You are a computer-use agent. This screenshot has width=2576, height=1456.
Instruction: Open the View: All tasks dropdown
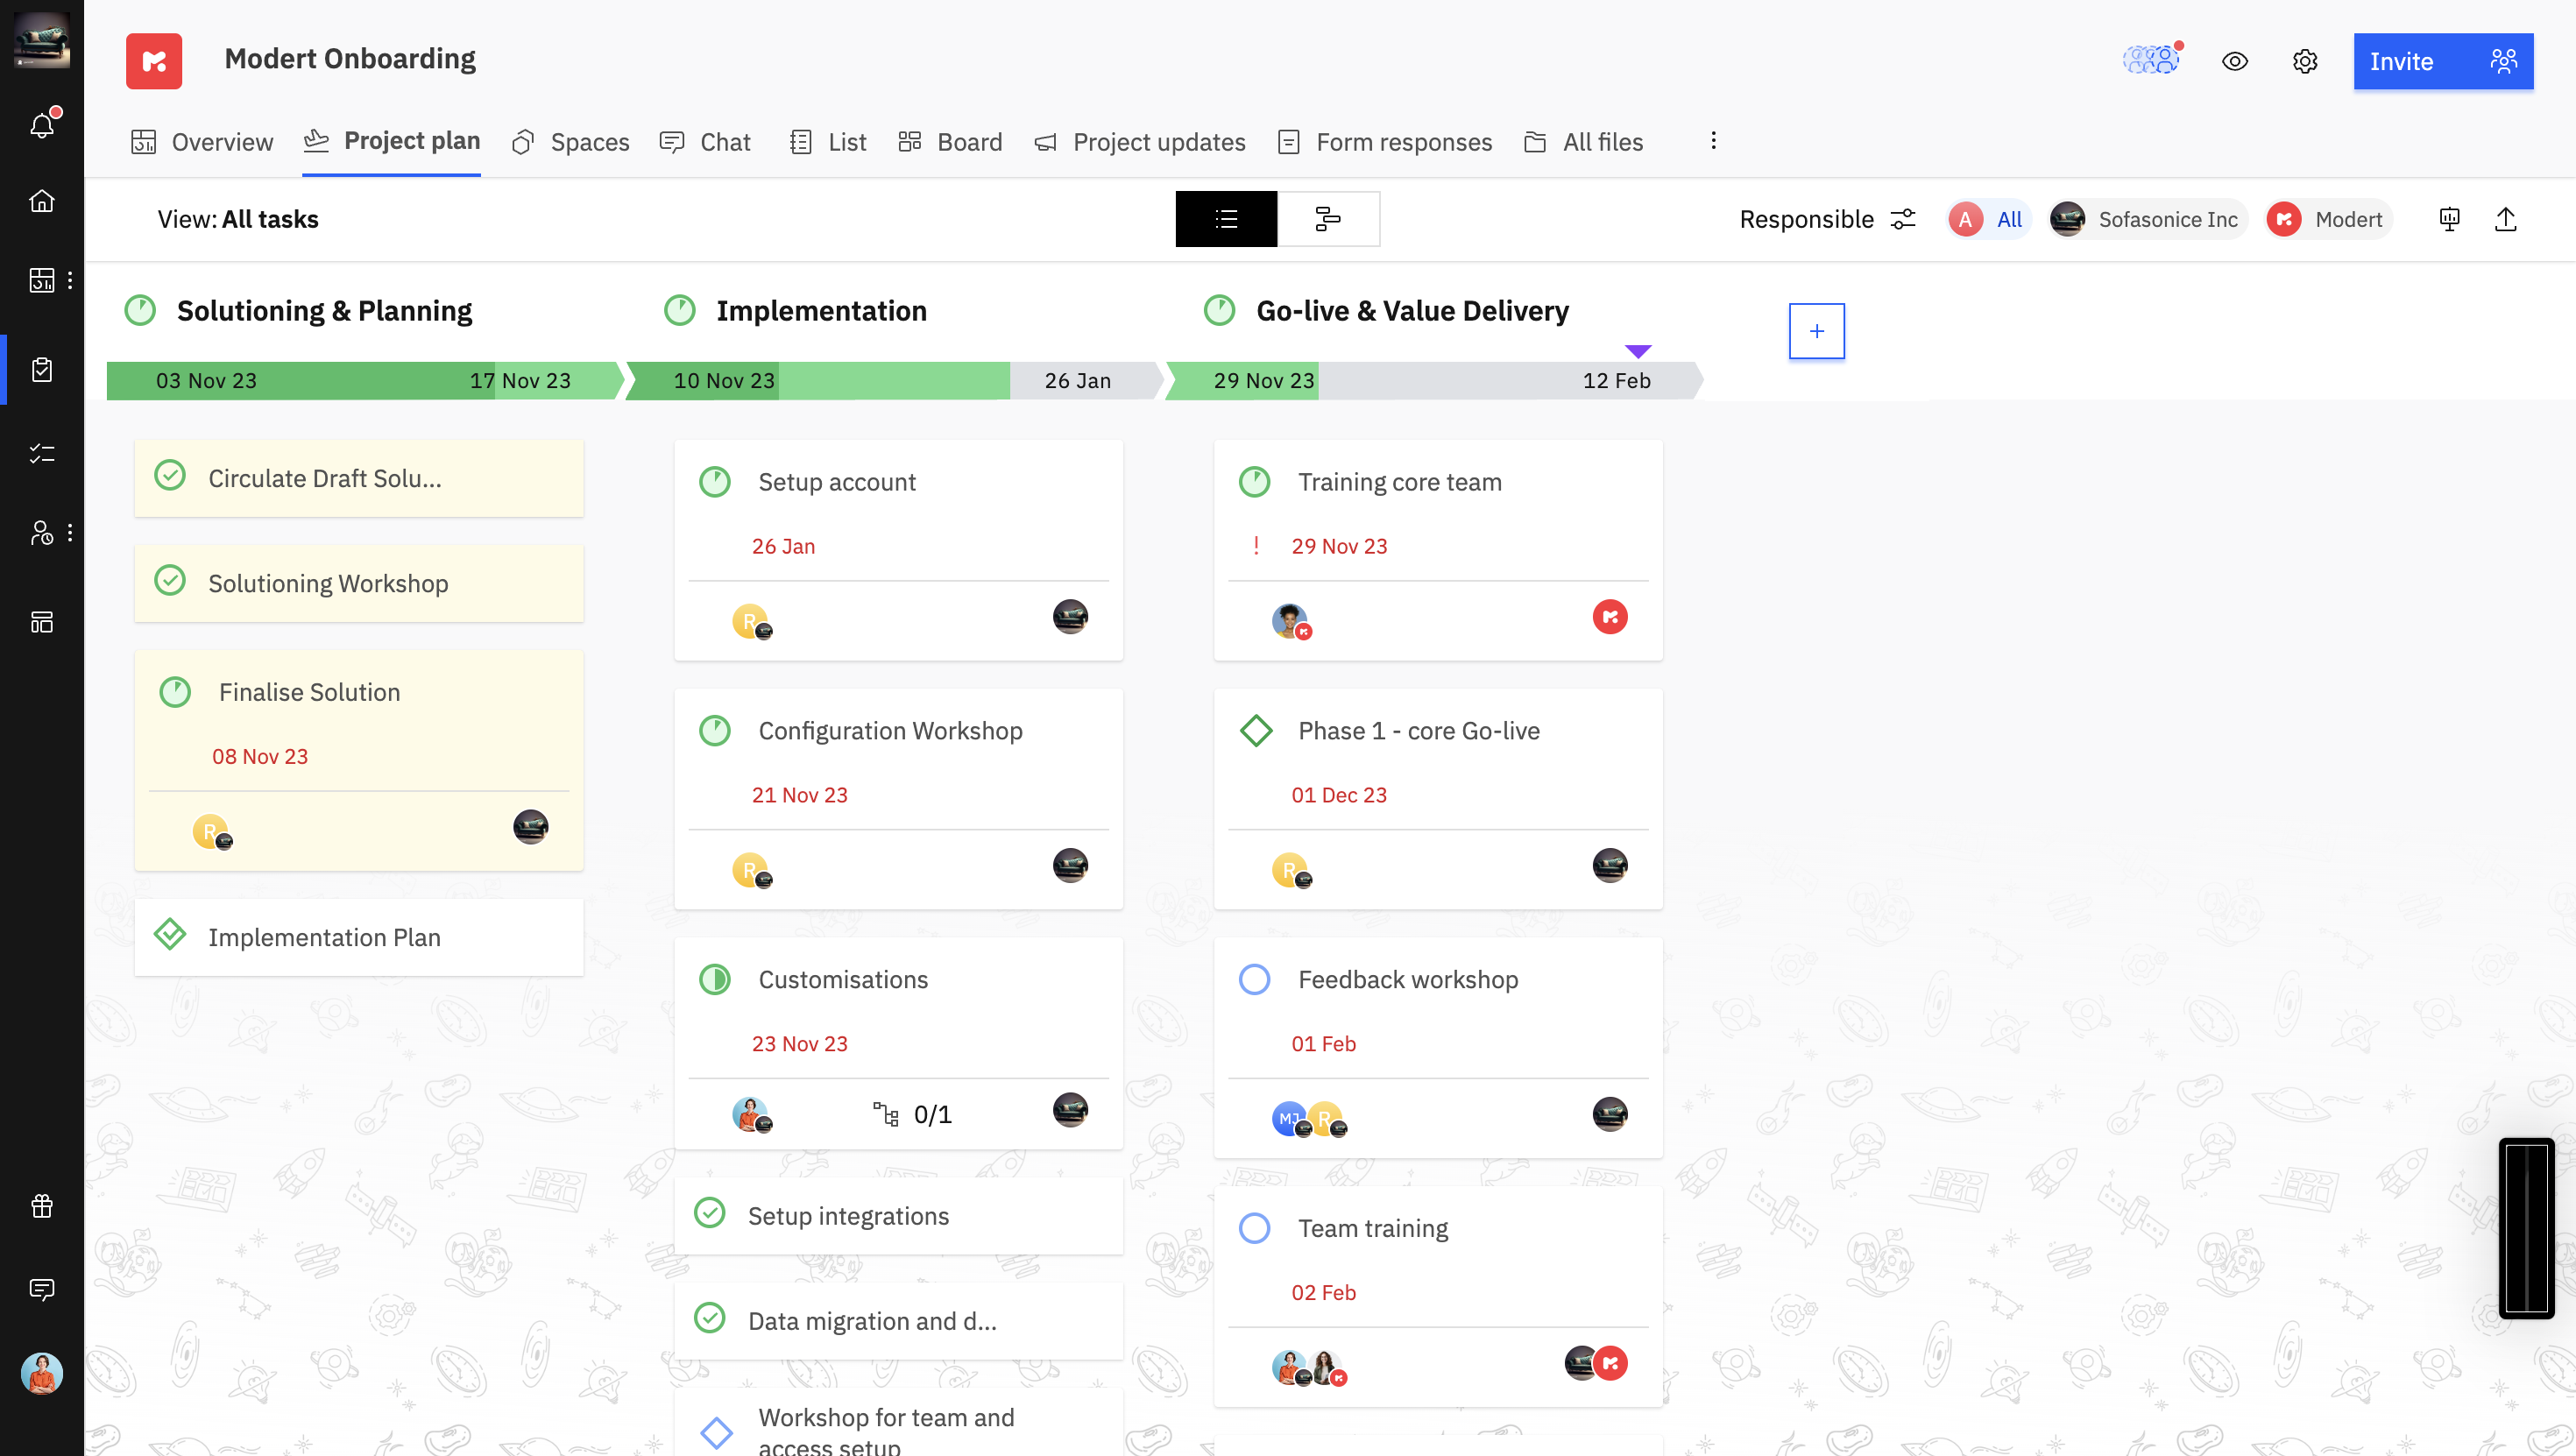tap(238, 219)
